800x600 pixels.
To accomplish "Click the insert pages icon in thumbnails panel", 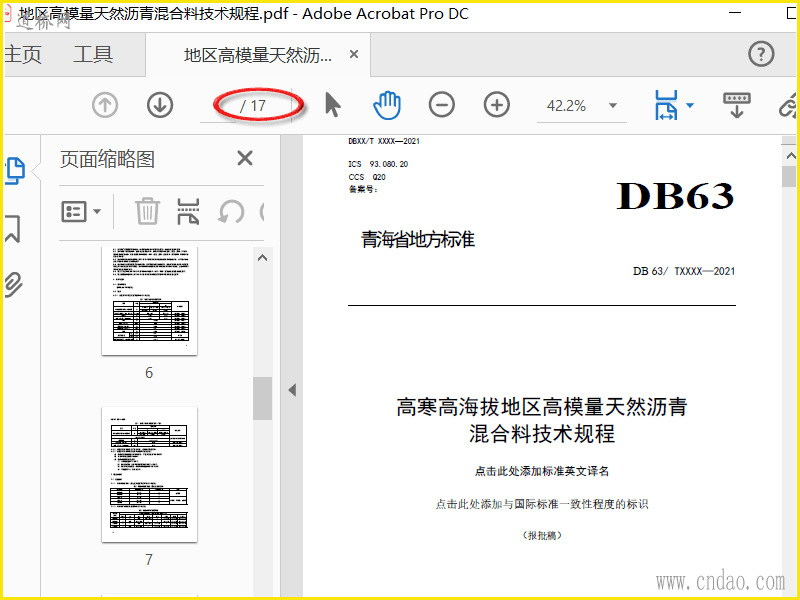I will click(188, 211).
